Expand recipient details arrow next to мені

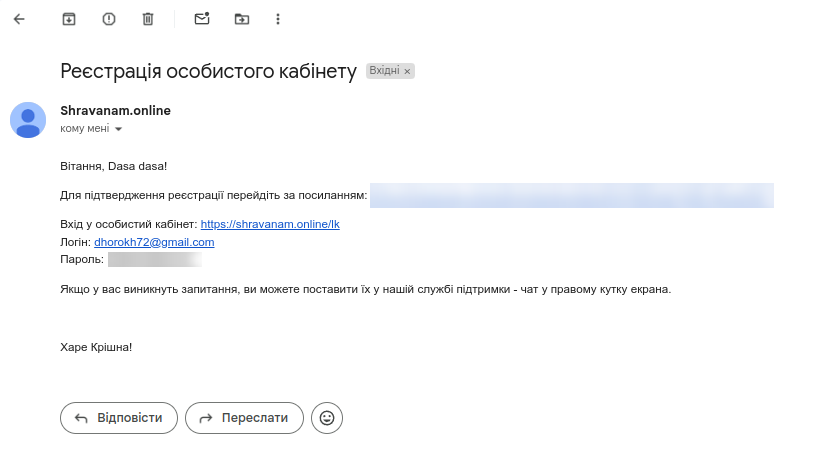[118, 130]
